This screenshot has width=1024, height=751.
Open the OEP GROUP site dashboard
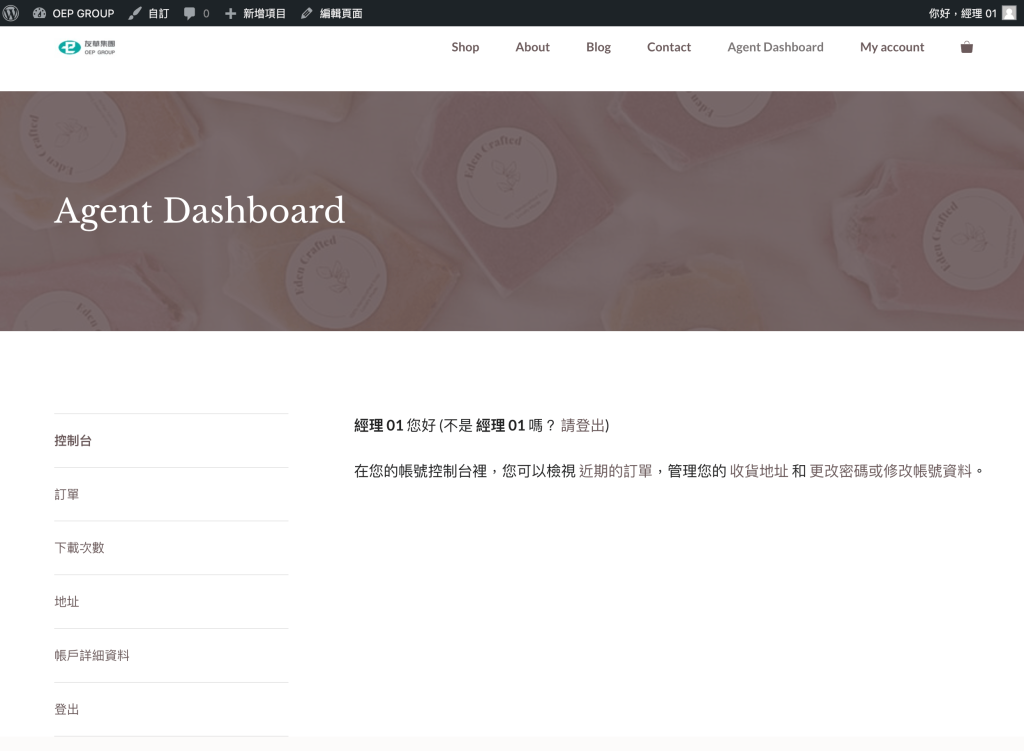[74, 13]
